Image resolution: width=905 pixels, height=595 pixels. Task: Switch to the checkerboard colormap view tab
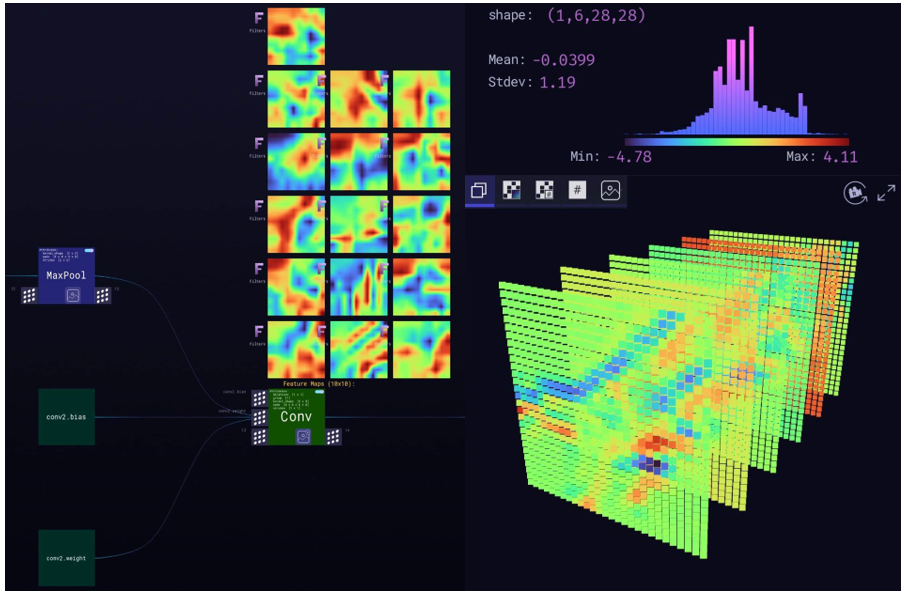(512, 190)
